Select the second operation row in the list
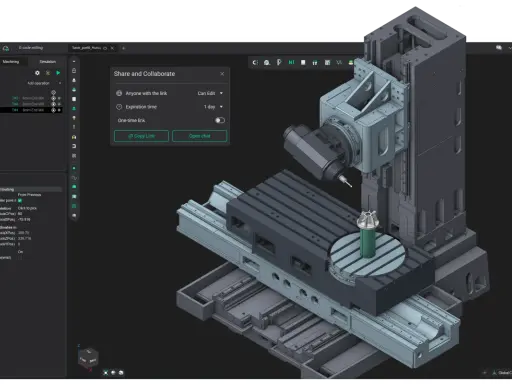 coord(31,104)
